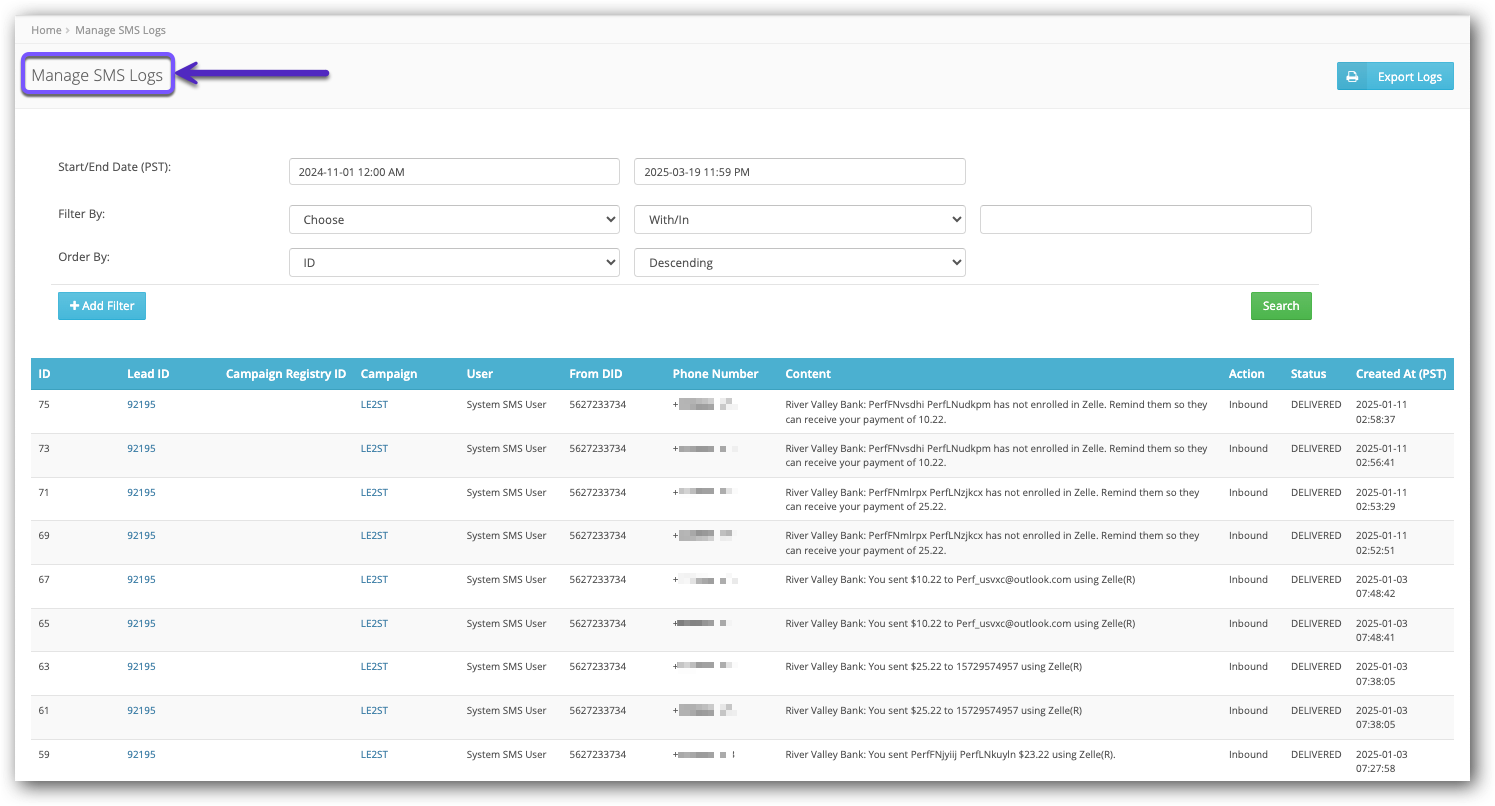Click timestamp 2025-01-03 07:48:42
The height and width of the screenshot is (806, 1495).
(x=1382, y=587)
